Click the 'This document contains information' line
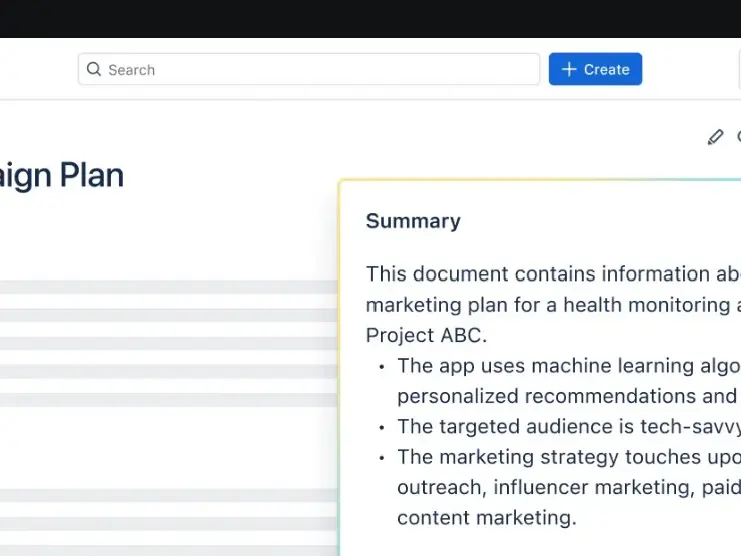This screenshot has height=556, width=741. click(552, 274)
